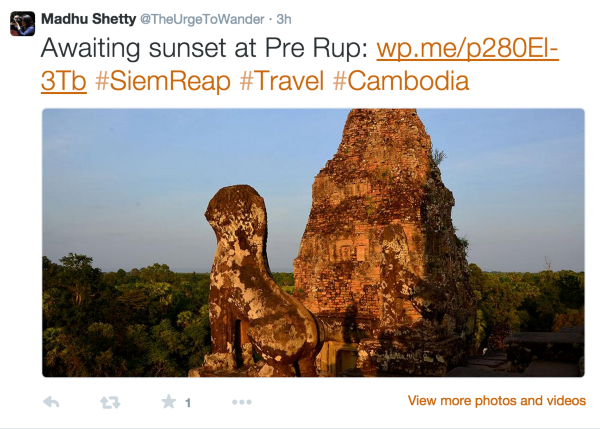
Task: Favorite the tweet with the star icon
Action: pyautogui.click(x=169, y=402)
